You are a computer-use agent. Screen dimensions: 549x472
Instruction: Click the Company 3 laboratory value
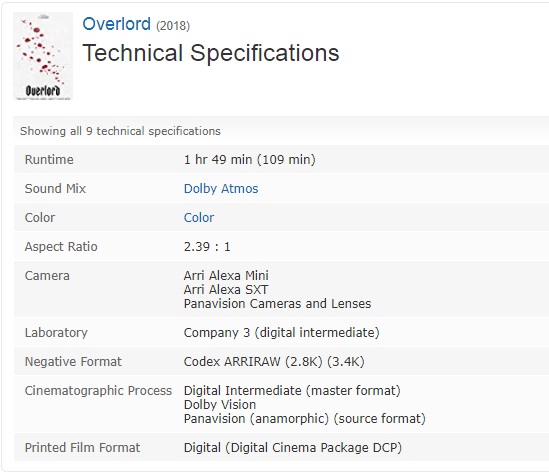[282, 333]
